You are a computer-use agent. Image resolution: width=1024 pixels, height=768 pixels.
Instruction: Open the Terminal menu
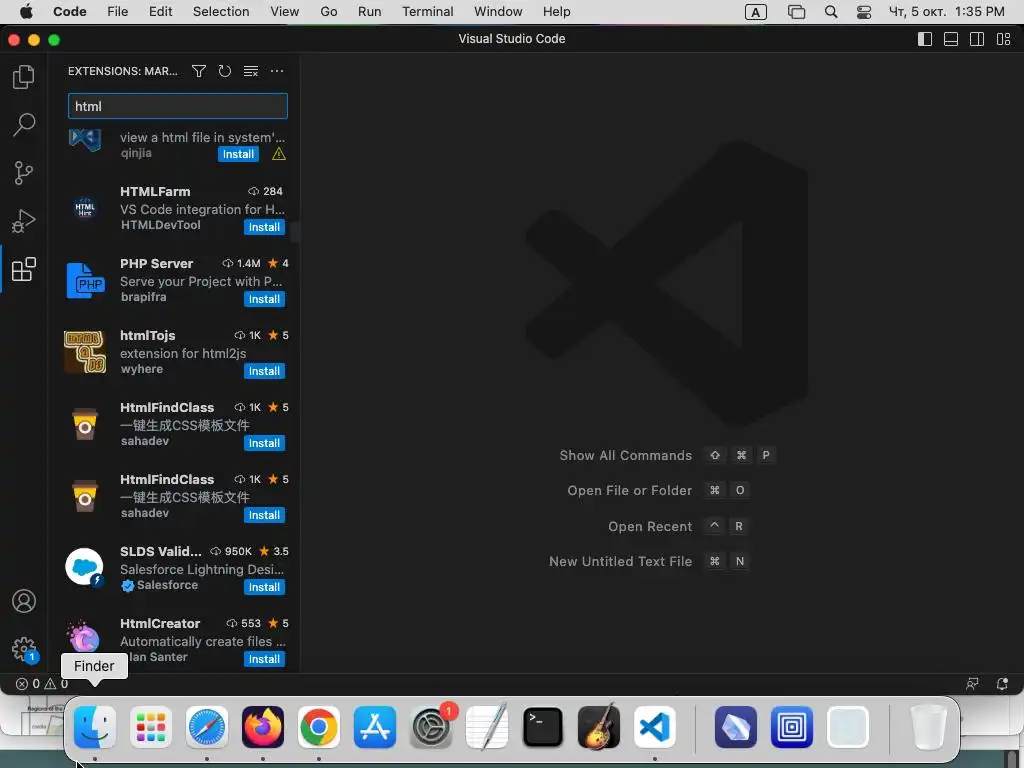click(x=428, y=12)
